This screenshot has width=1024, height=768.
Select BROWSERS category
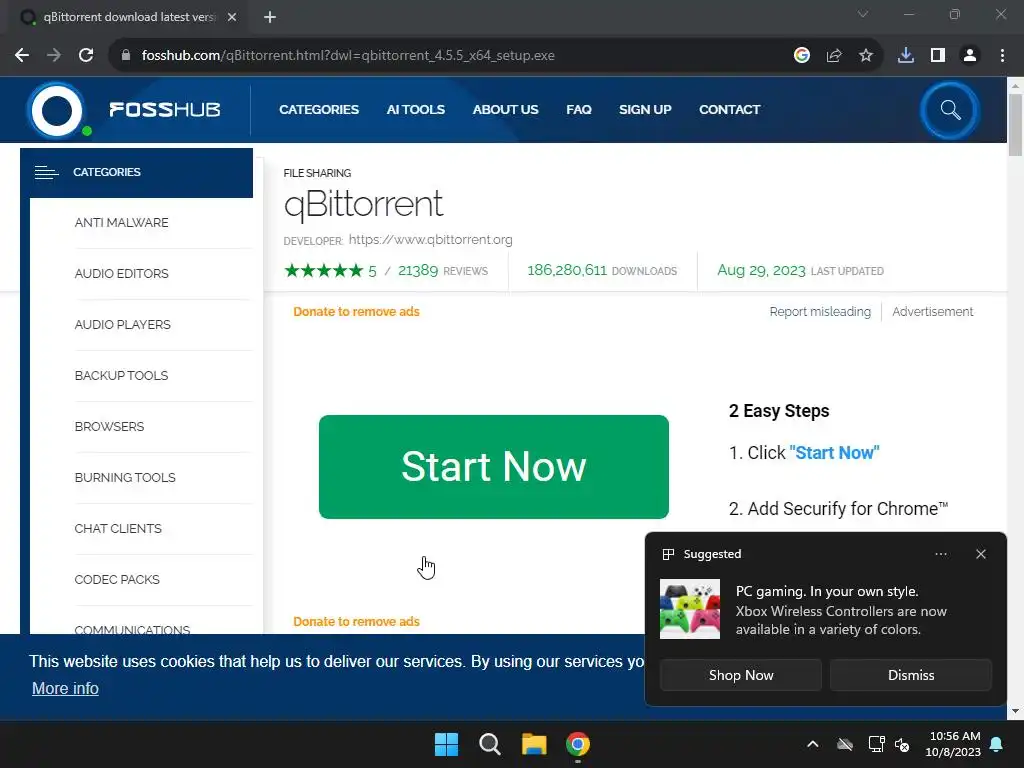pos(109,426)
